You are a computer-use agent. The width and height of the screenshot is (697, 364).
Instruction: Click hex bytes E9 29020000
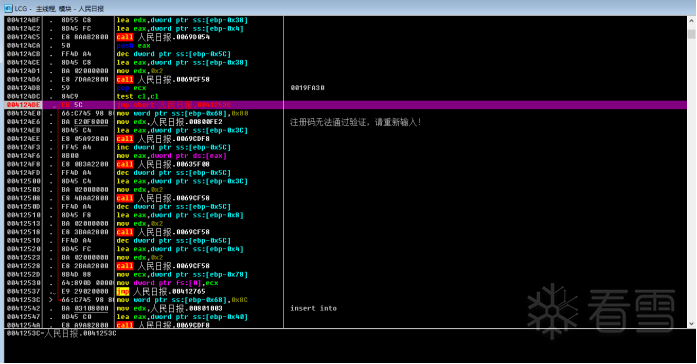point(84,292)
